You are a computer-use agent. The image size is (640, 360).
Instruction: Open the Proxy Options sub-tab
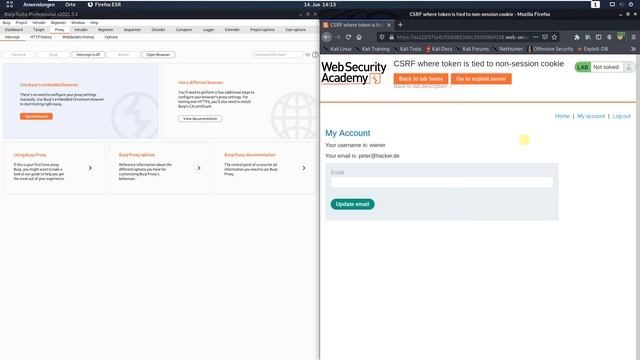(111, 37)
